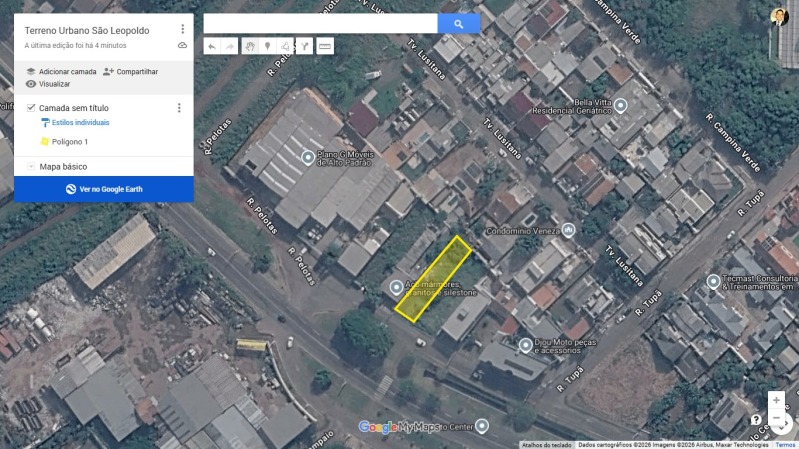Click the last edit time text
Image resolution: width=799 pixels, height=449 pixels.
point(75,45)
